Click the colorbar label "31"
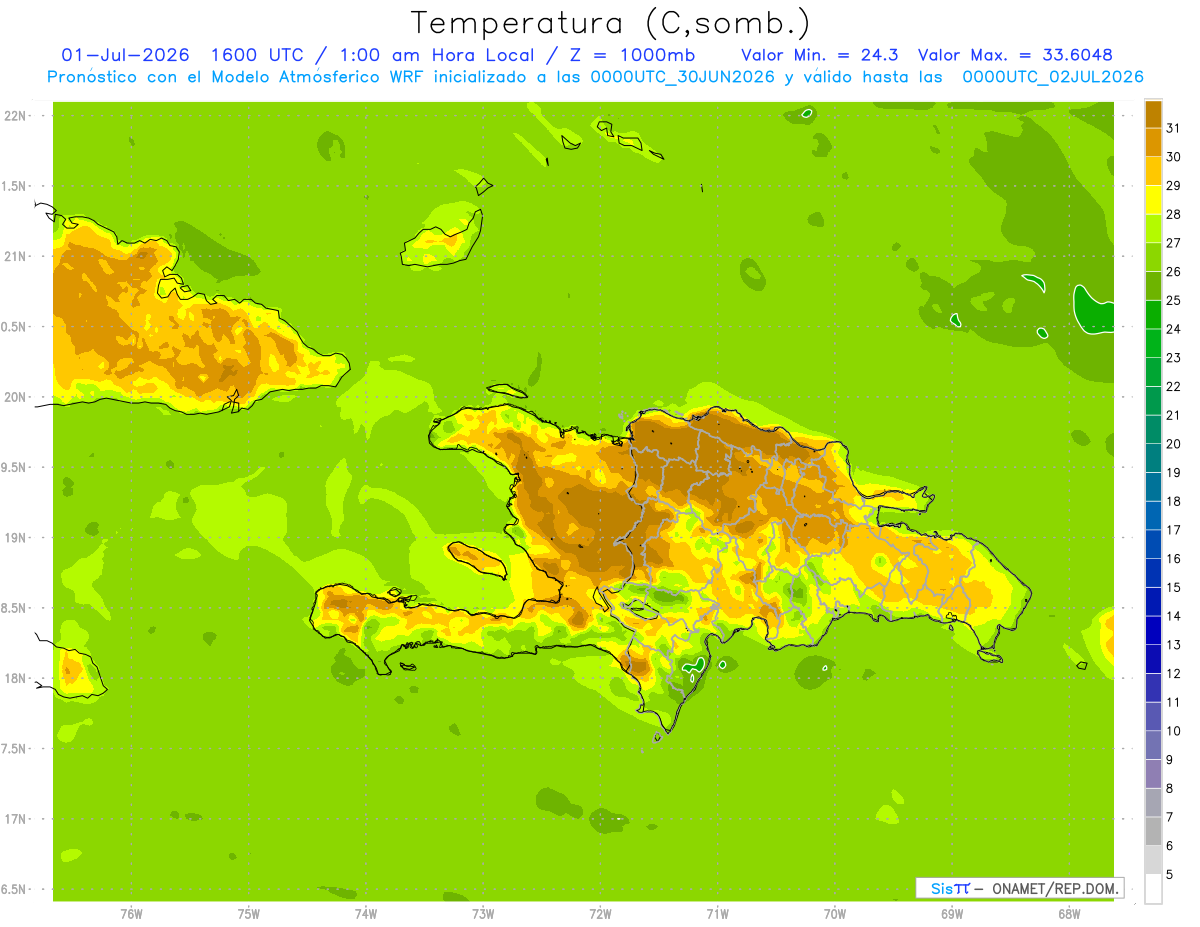 pos(1173,128)
